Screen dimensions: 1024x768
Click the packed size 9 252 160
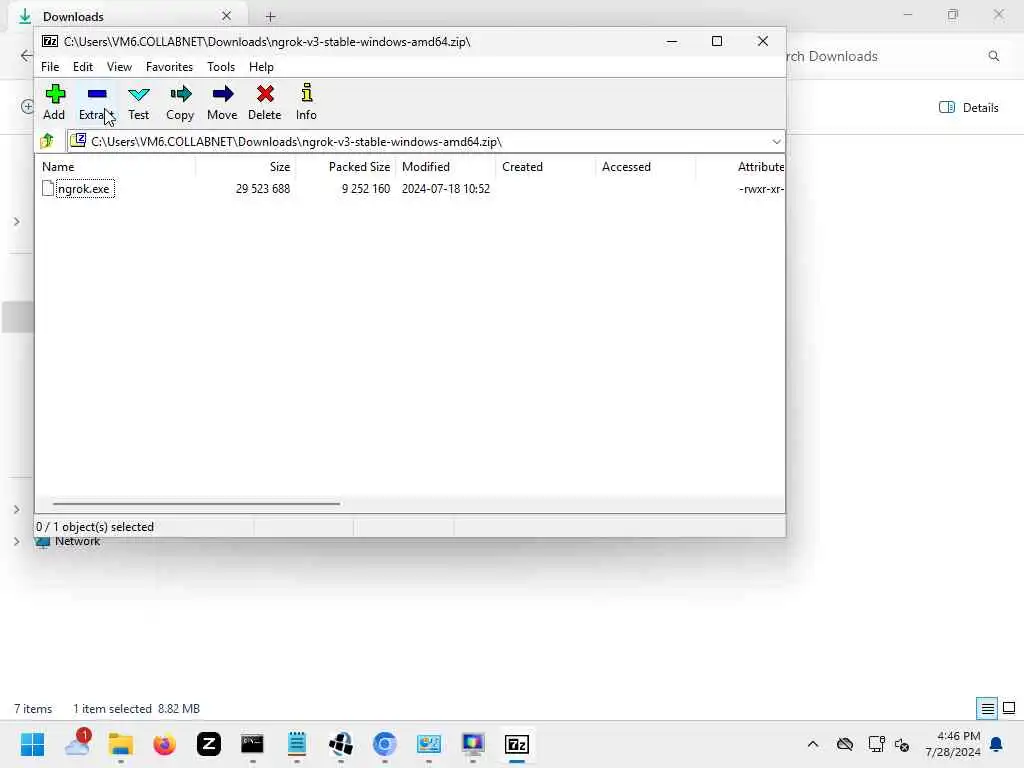[x=366, y=189]
